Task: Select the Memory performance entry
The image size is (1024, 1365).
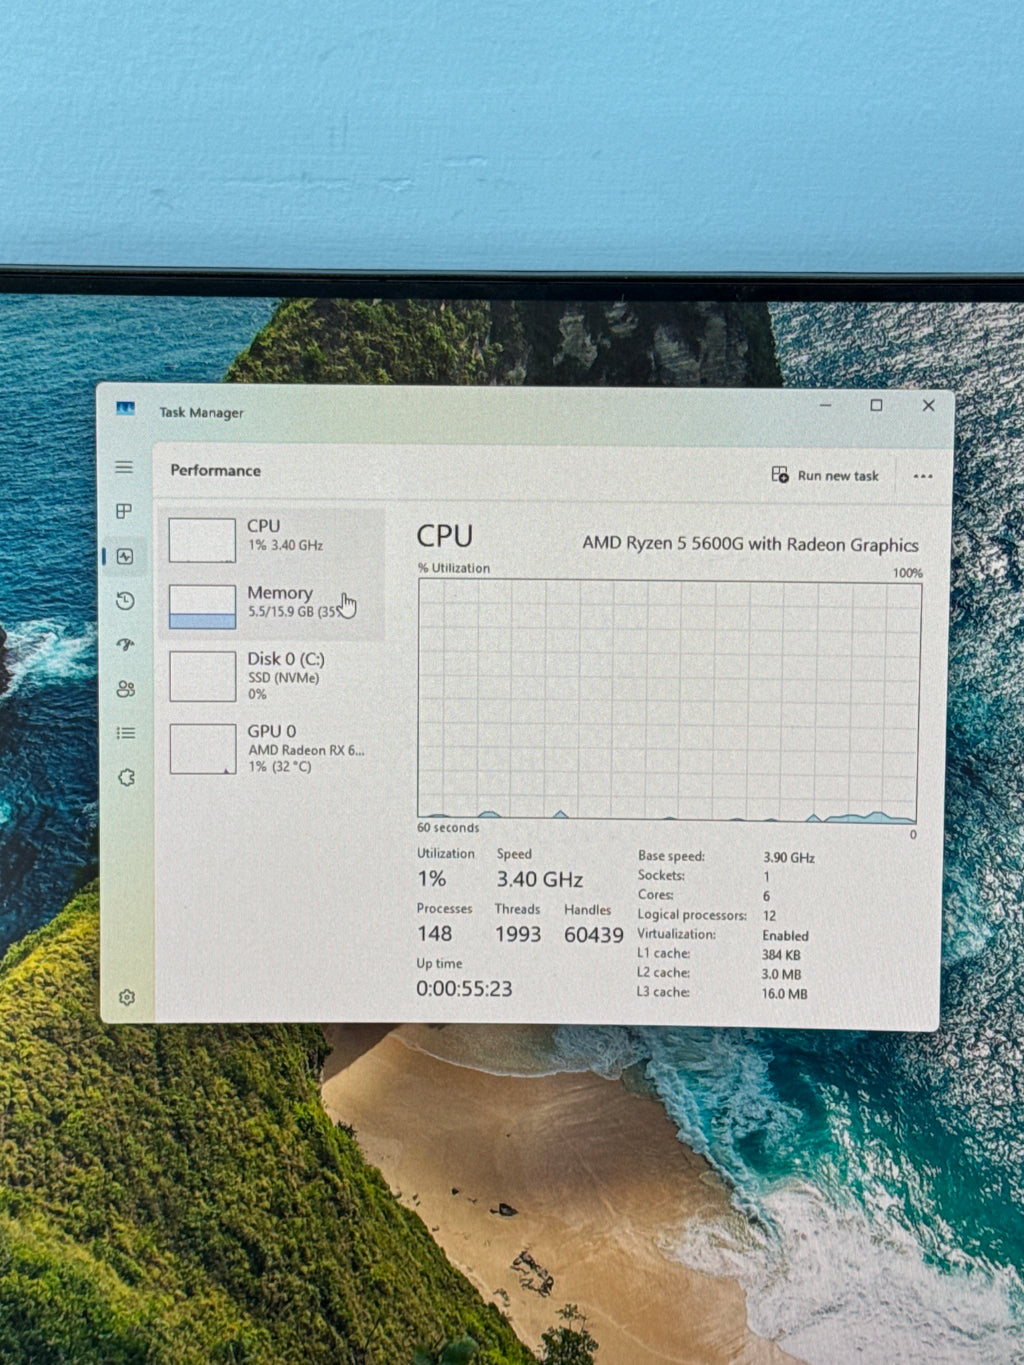Action: (x=271, y=606)
